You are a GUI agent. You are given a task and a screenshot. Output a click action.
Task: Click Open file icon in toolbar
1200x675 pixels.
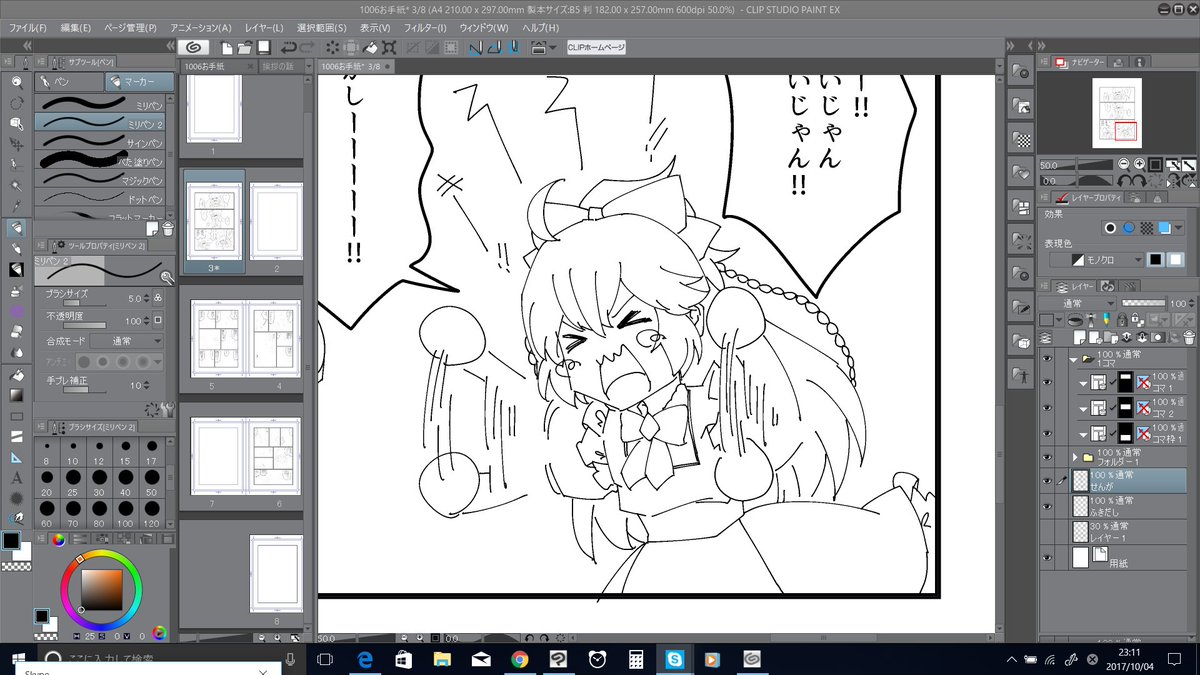click(x=245, y=47)
